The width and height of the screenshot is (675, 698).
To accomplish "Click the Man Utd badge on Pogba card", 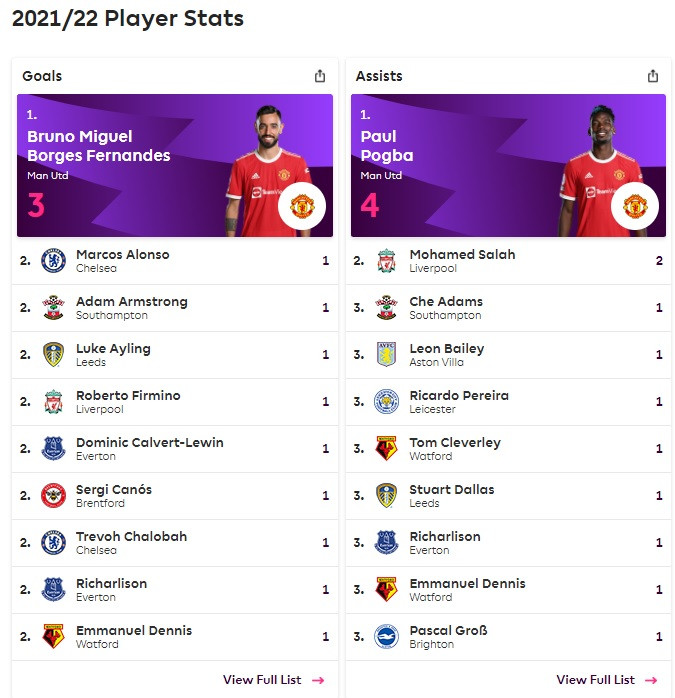I will (x=635, y=206).
